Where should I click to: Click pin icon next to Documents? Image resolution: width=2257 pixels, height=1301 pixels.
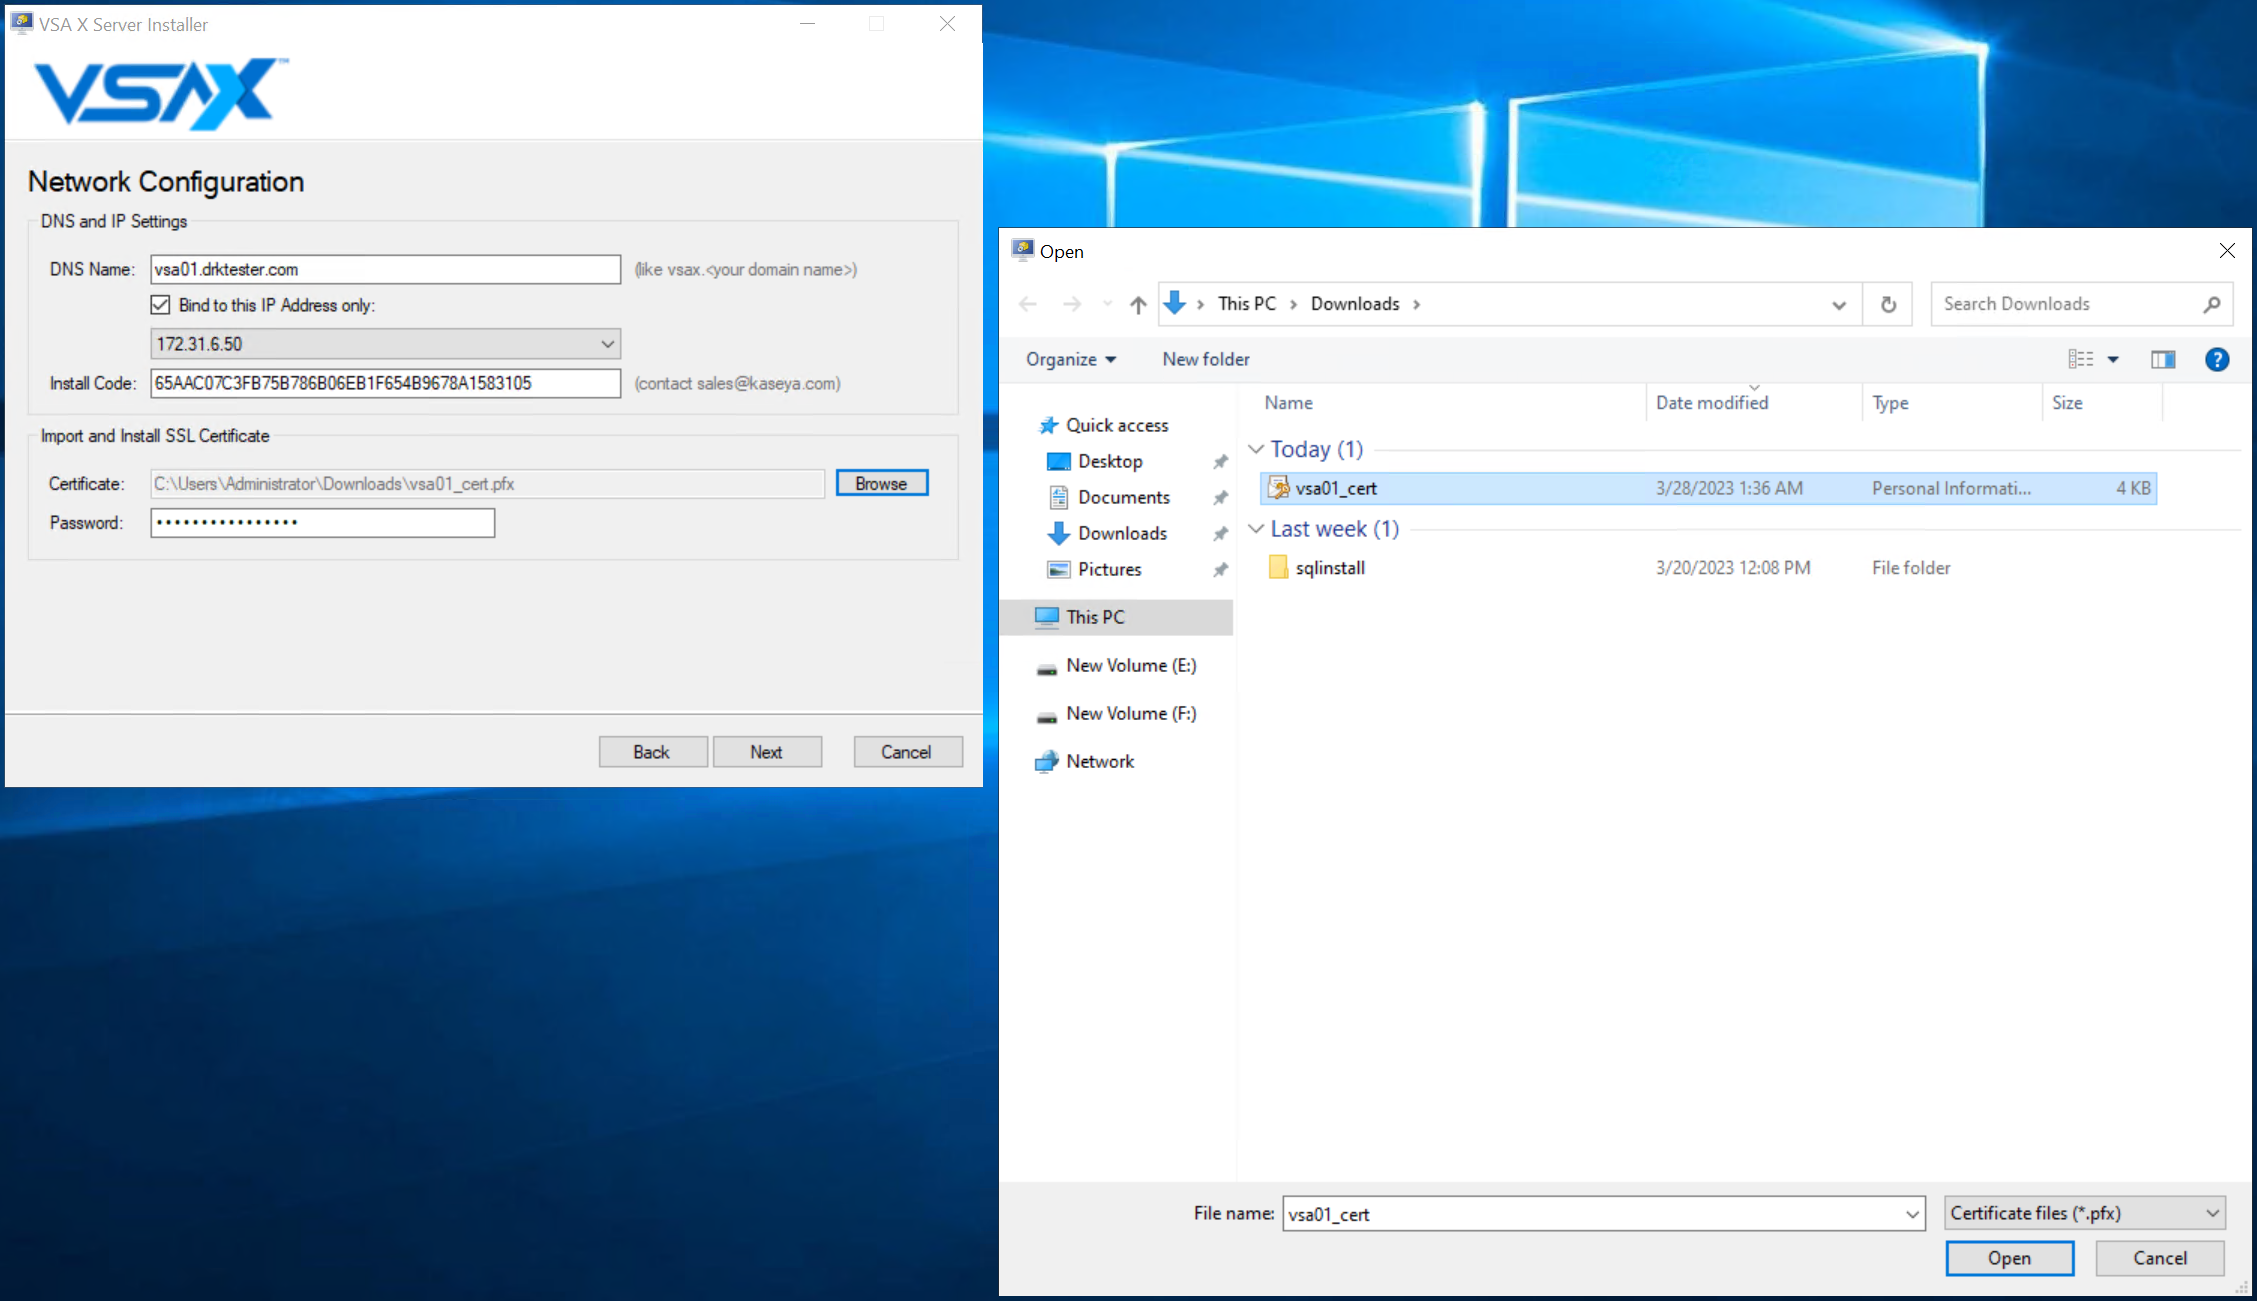[1220, 498]
